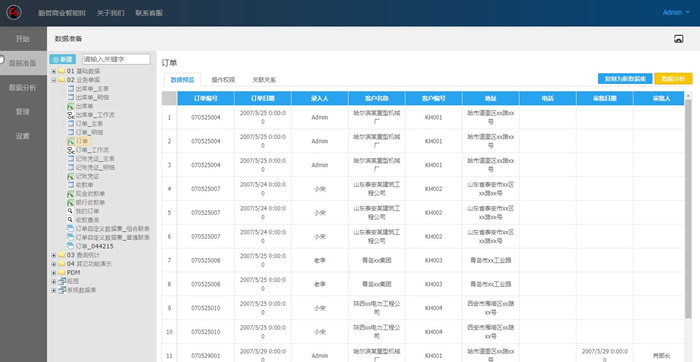
Task: Click the 新建 button
Action: [62, 59]
